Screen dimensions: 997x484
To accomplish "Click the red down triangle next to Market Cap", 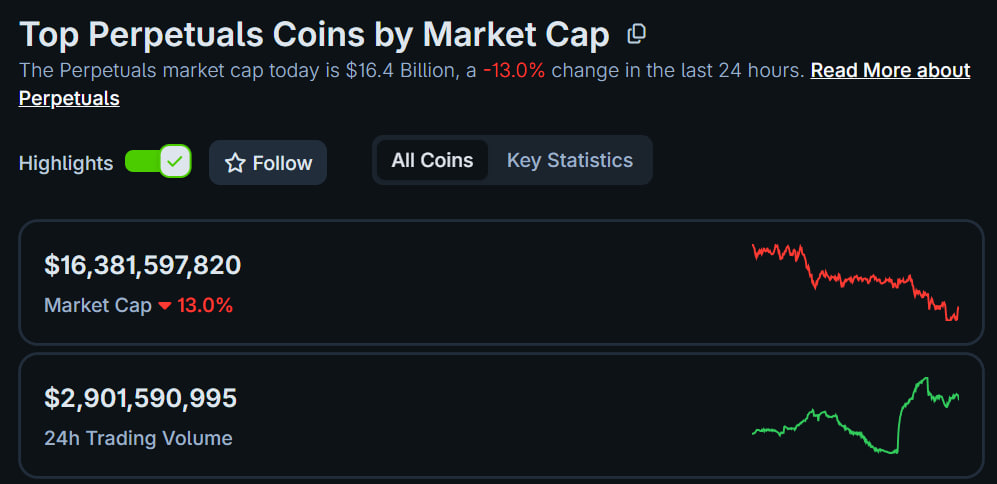I will 165,306.
